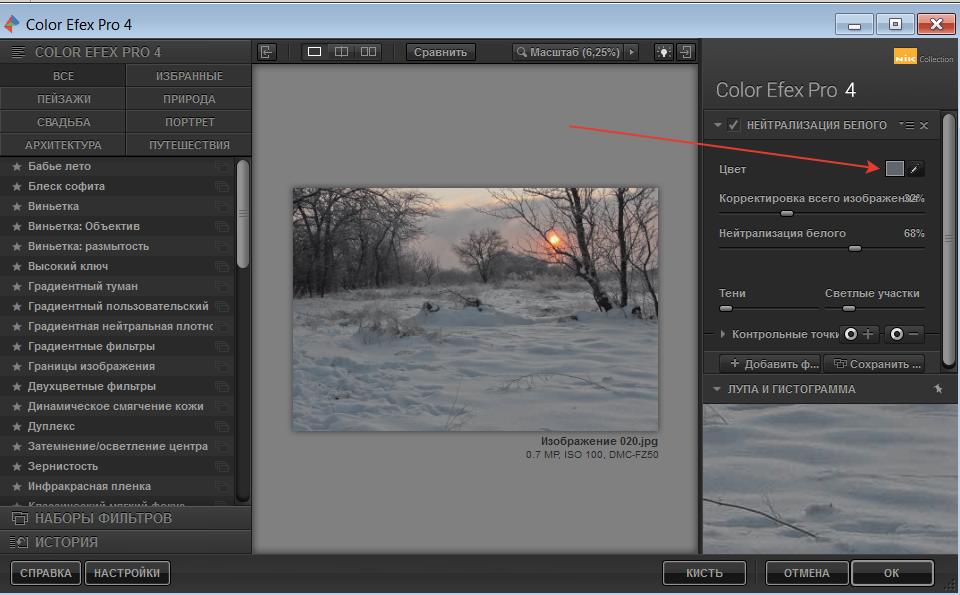Open the Цвет color swatch
Viewport: 960px width, 595px height.
pos(894,169)
